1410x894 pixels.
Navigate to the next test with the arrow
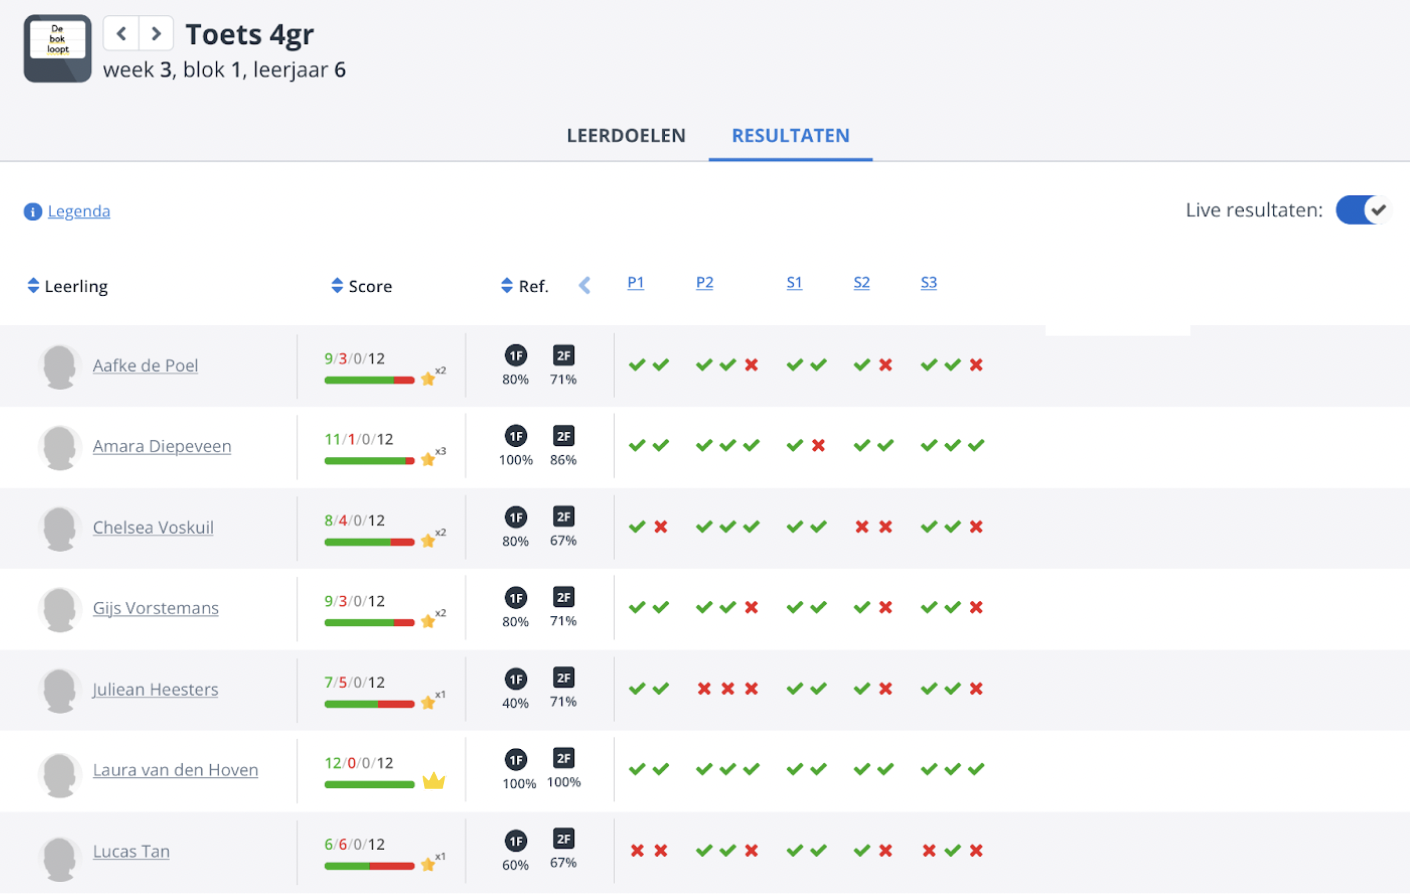pyautogui.click(x=156, y=33)
